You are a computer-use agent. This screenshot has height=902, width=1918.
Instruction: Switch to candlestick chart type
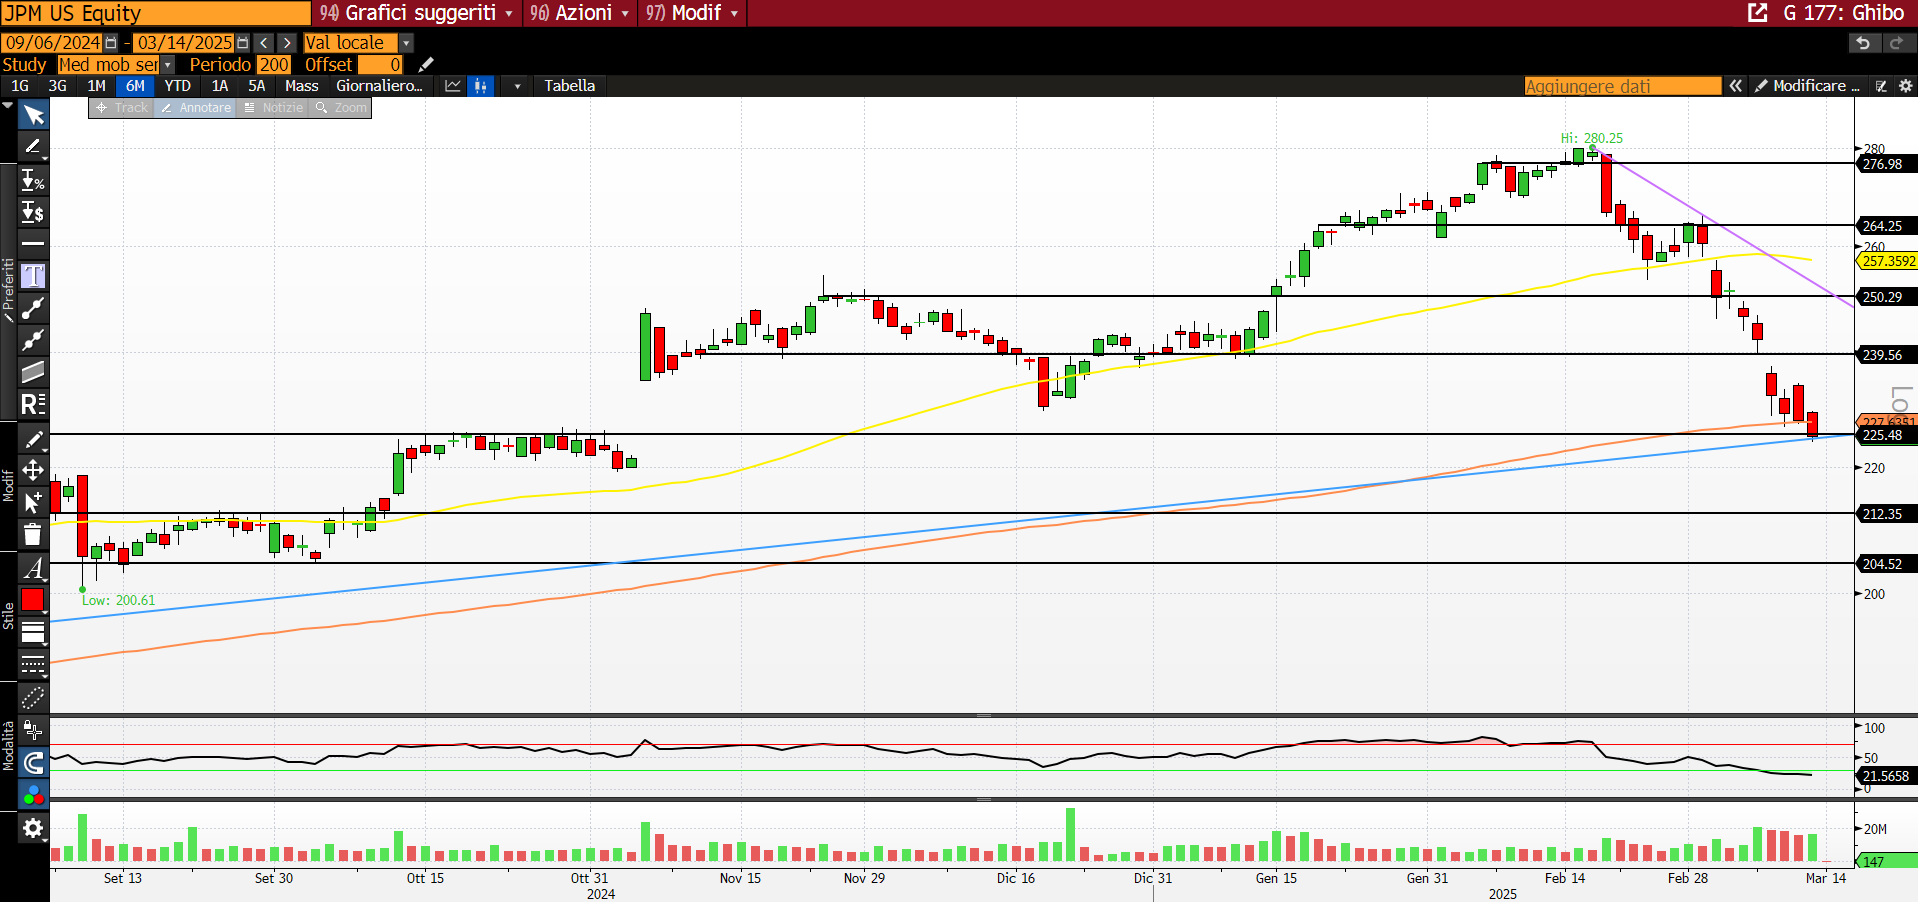[481, 86]
